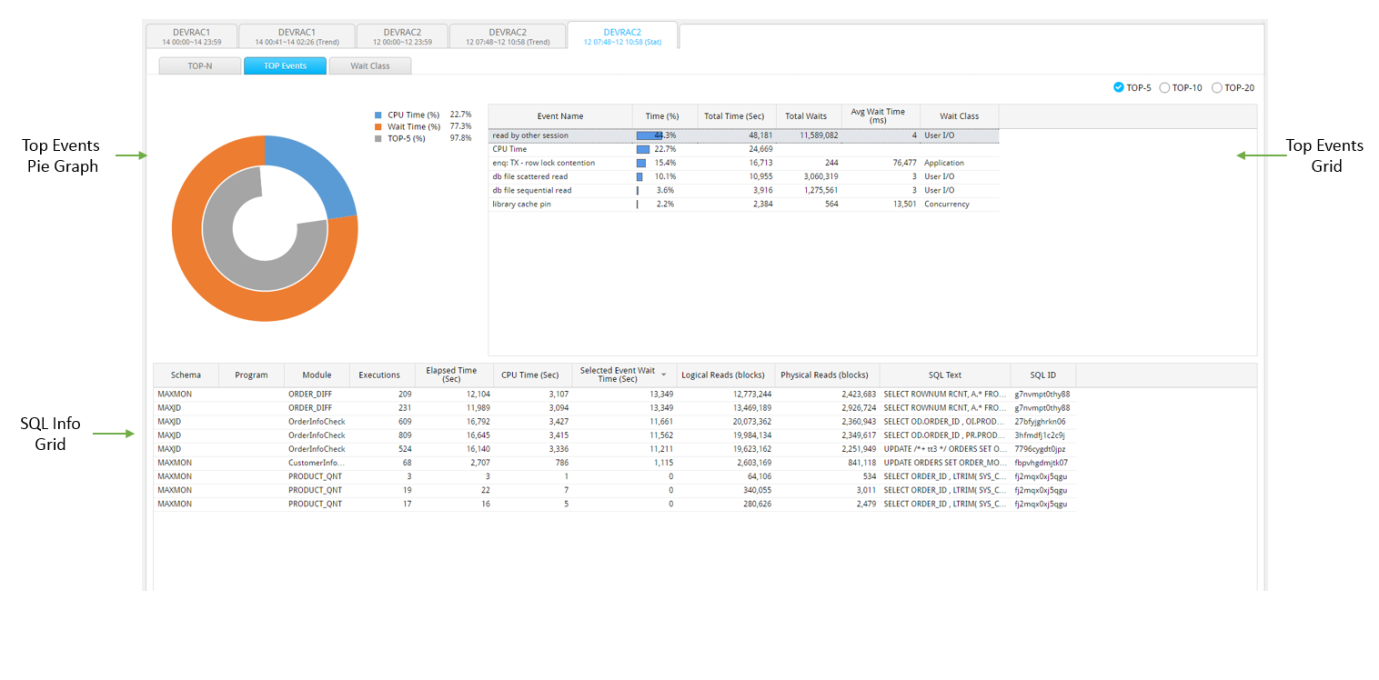Click the CustomerInfo... module cell
The height and width of the screenshot is (680, 1379).
(316, 463)
